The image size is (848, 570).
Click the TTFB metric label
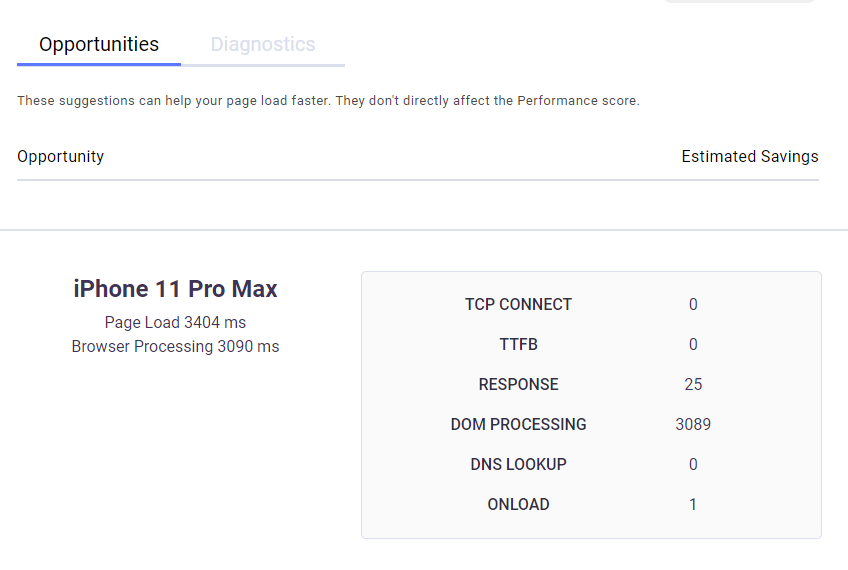pyautogui.click(x=518, y=344)
